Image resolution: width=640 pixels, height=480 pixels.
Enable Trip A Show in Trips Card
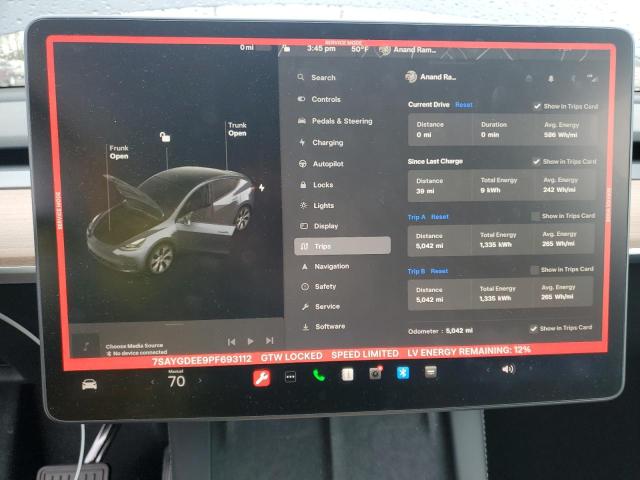pyautogui.click(x=535, y=216)
